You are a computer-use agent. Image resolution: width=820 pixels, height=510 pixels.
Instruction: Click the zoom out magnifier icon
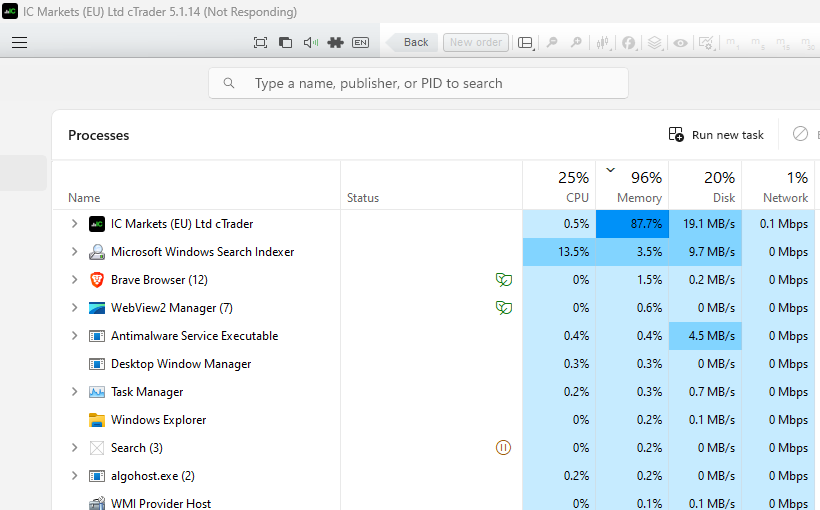[552, 42]
